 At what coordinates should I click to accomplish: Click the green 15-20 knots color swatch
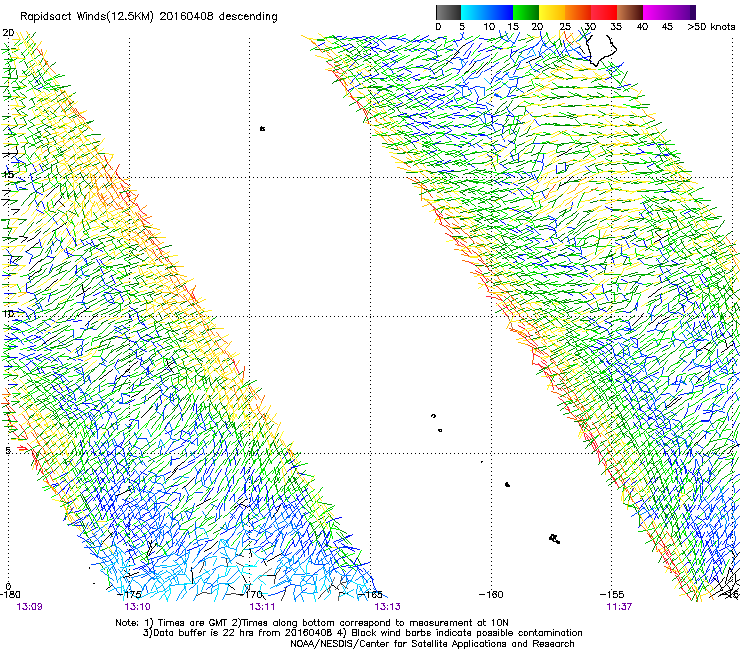[526, 12]
